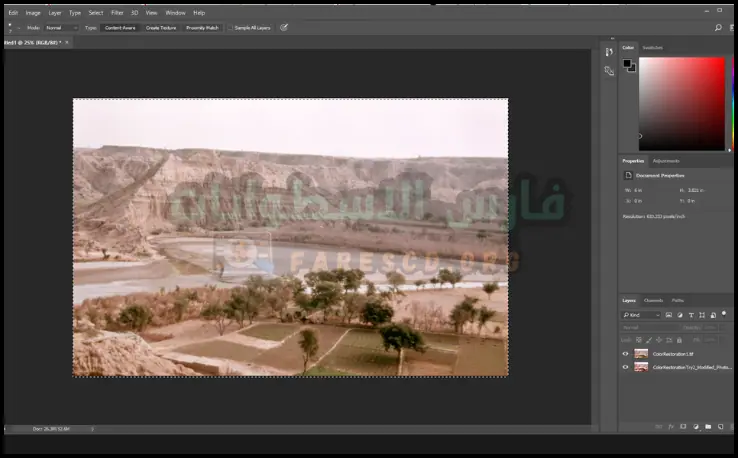The image size is (738, 458).
Task: Click the add layer style fx icon
Action: pos(670,426)
